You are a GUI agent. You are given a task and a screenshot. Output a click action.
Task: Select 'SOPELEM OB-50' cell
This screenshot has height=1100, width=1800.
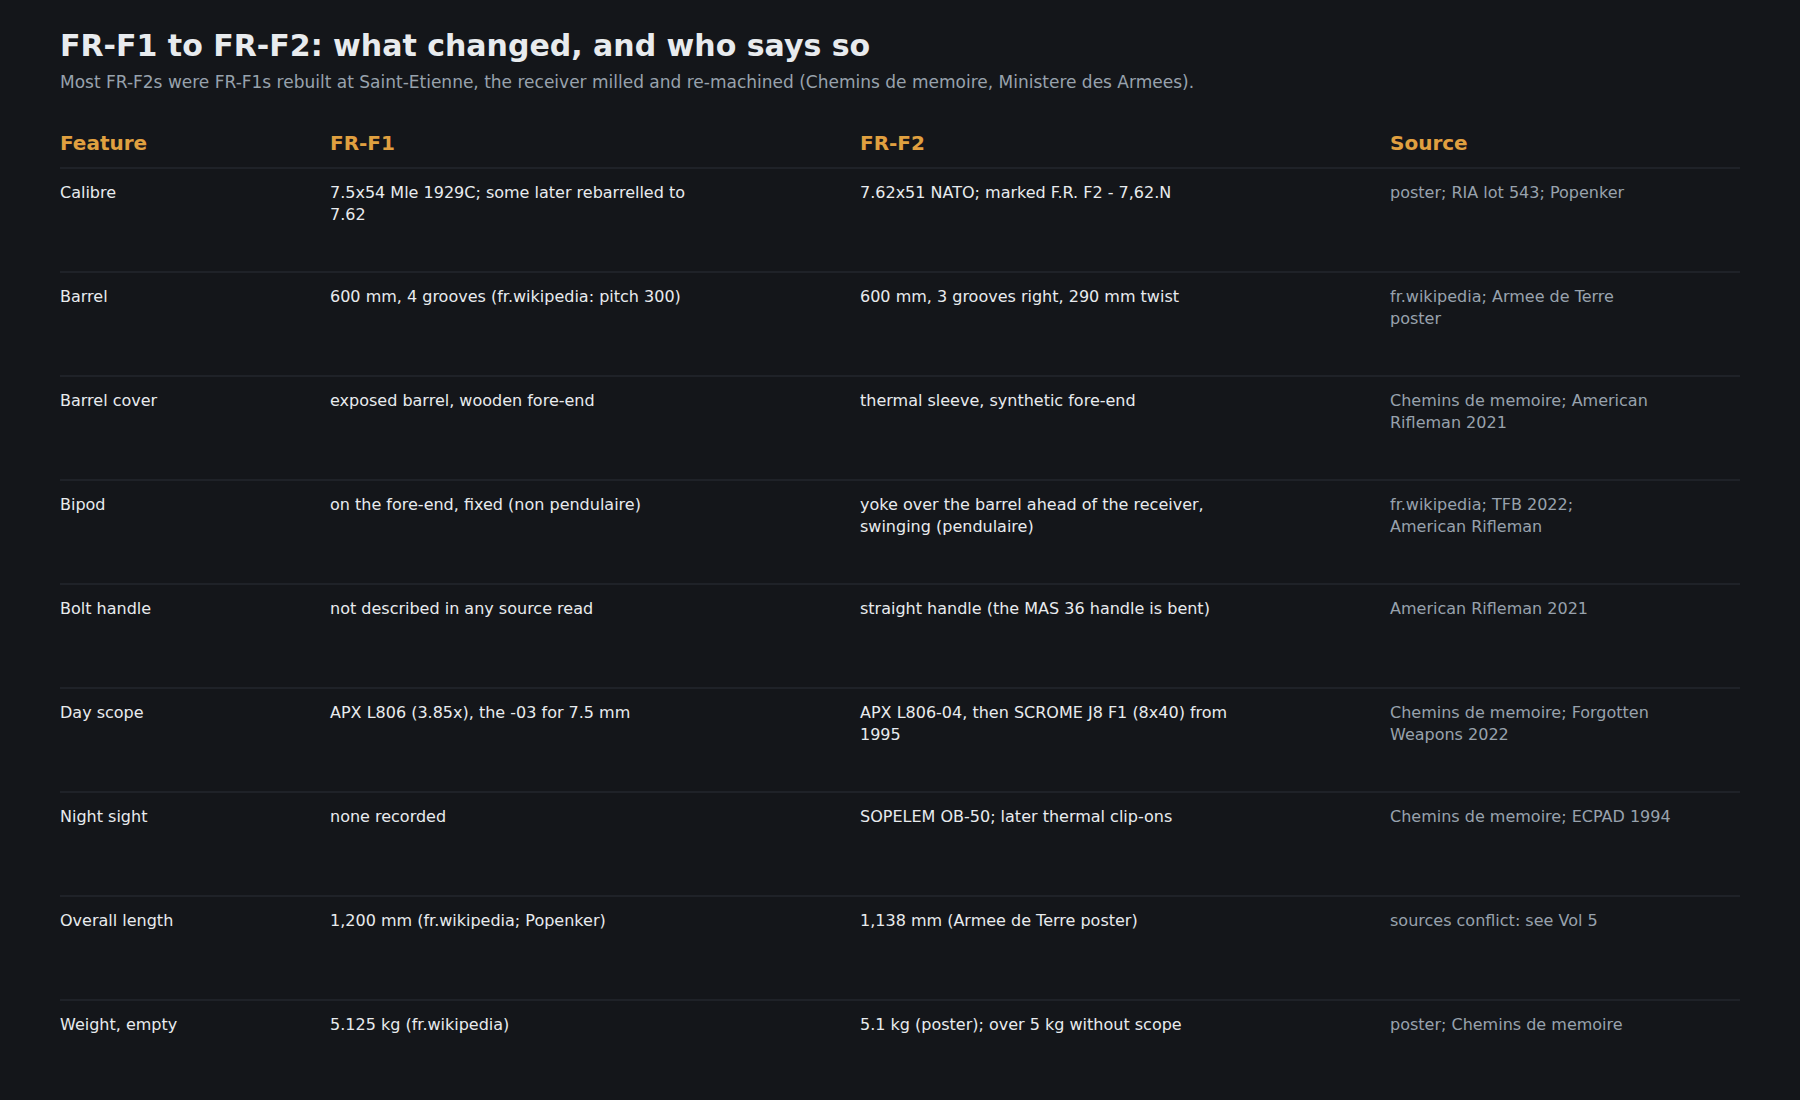pyautogui.click(x=1016, y=816)
